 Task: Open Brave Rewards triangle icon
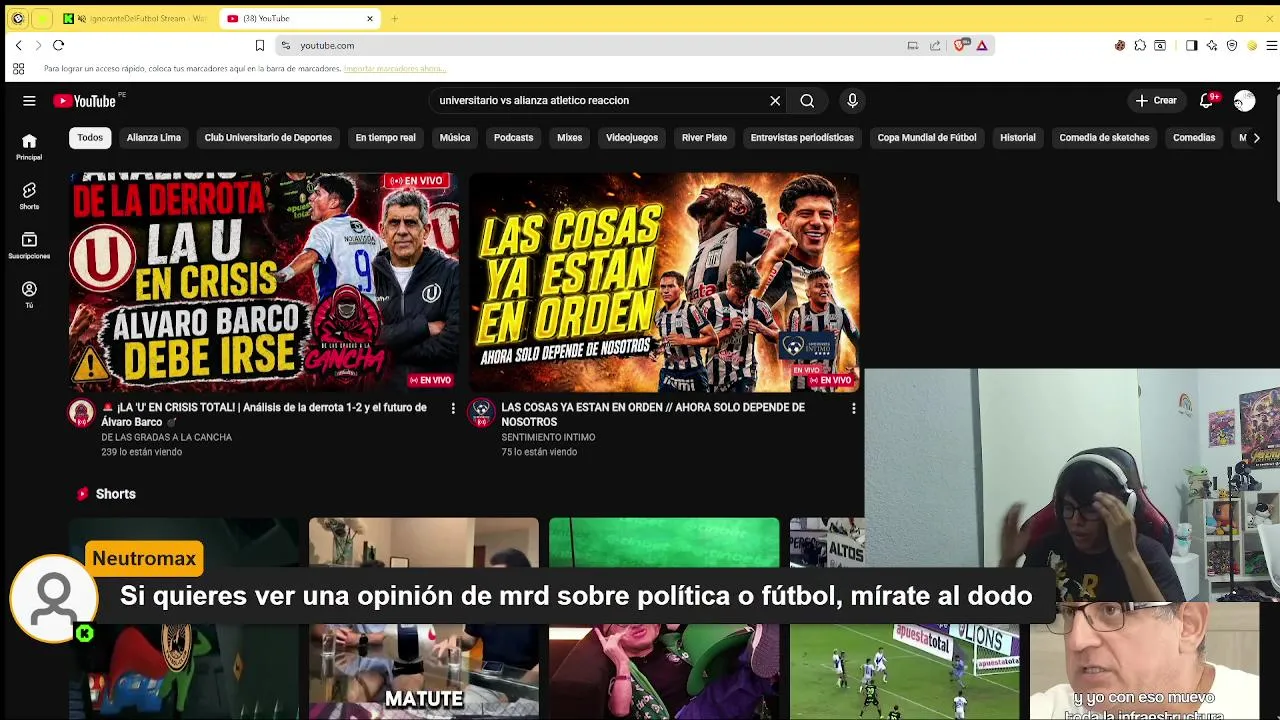pos(982,45)
